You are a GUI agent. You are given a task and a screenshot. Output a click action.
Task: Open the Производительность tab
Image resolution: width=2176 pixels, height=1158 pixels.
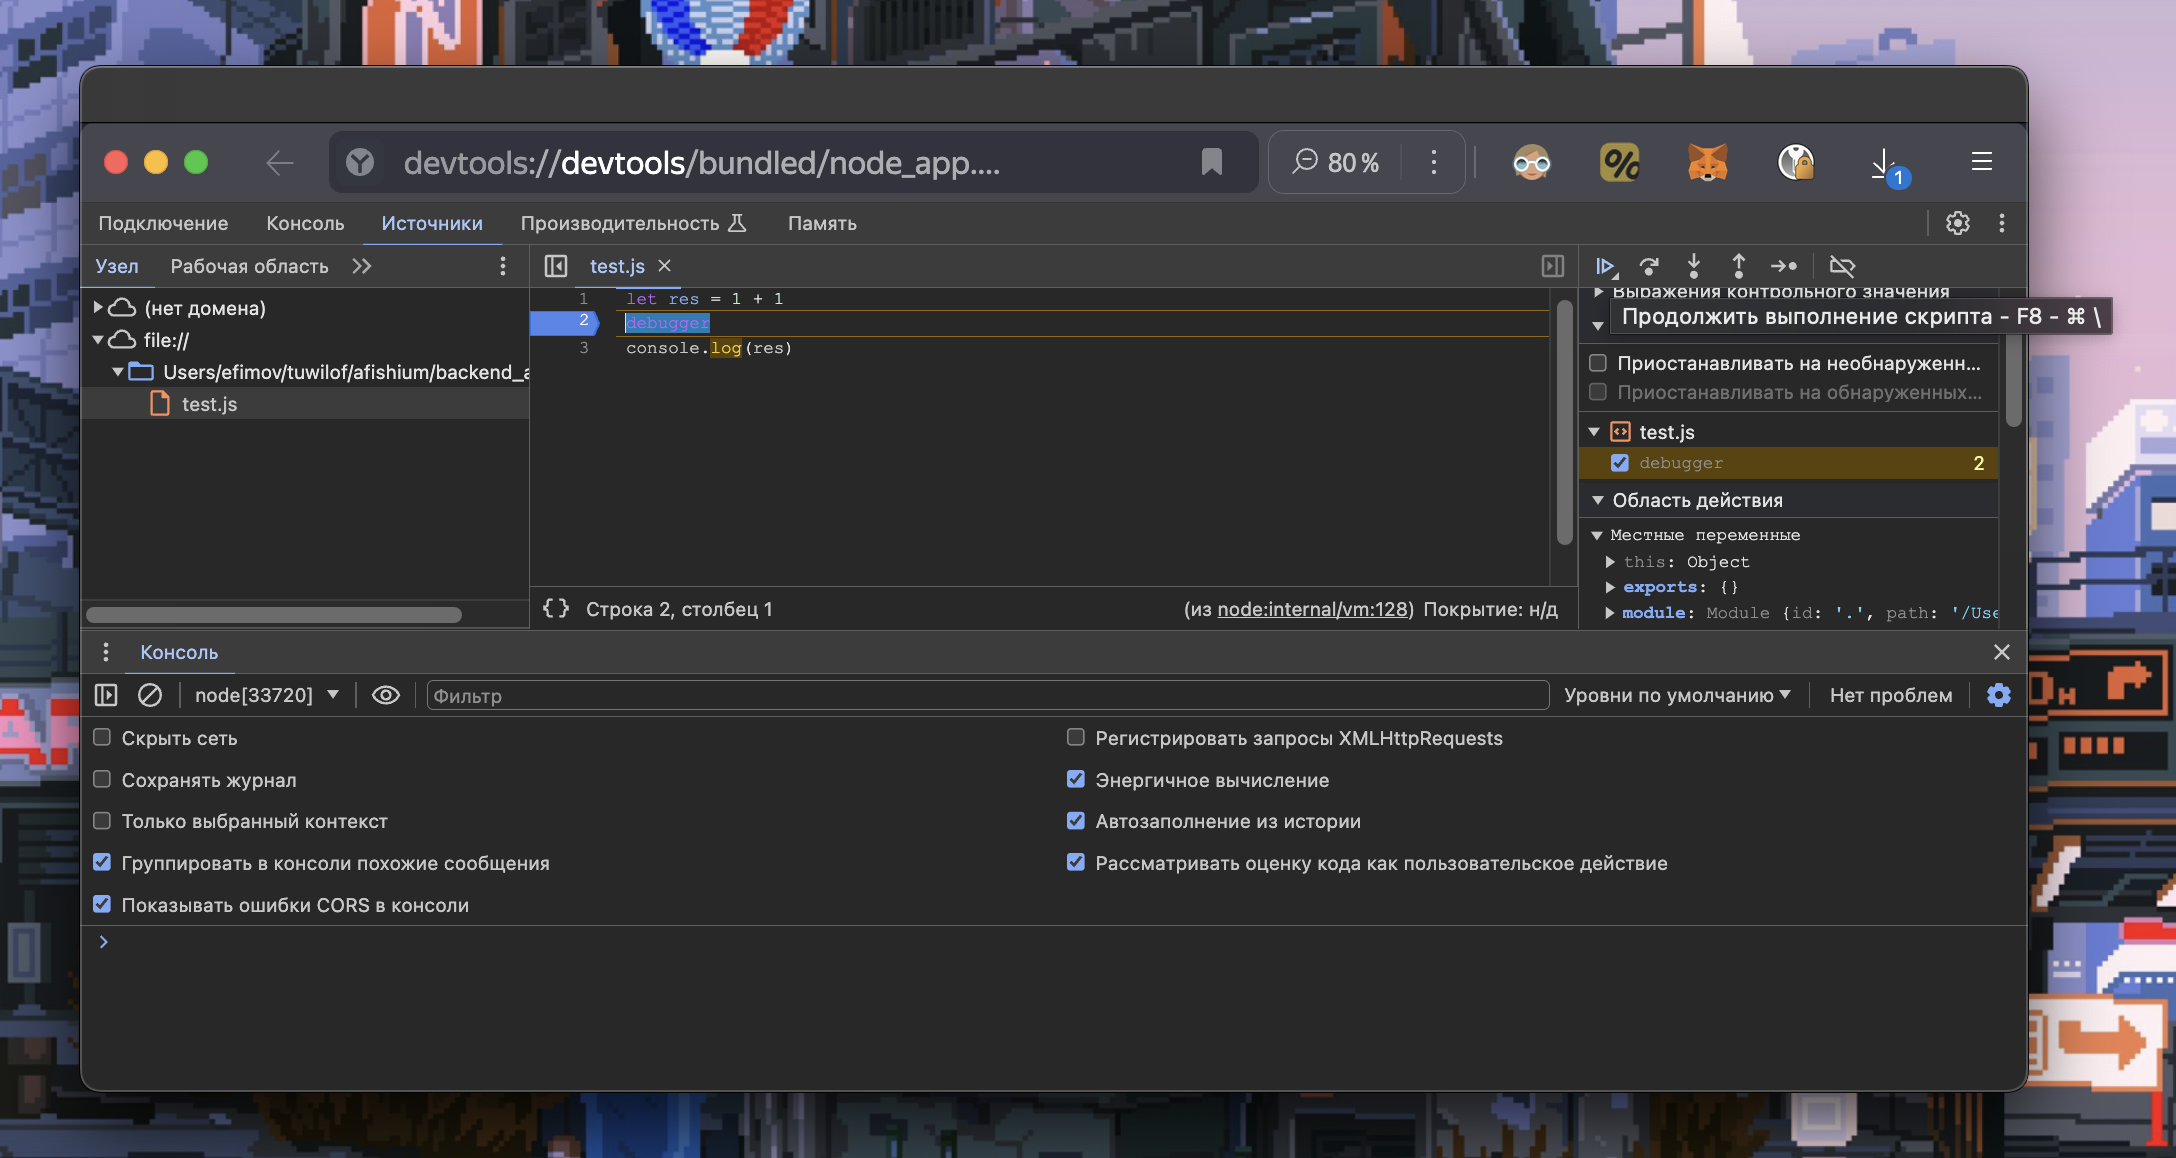633,223
